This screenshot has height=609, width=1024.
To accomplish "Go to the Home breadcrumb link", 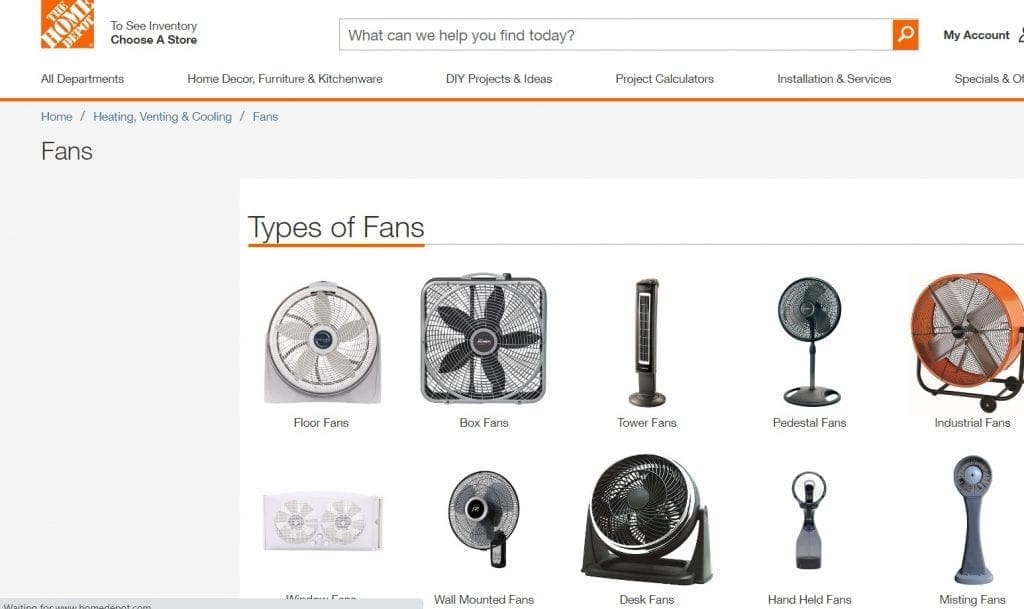I will pyautogui.click(x=56, y=117).
